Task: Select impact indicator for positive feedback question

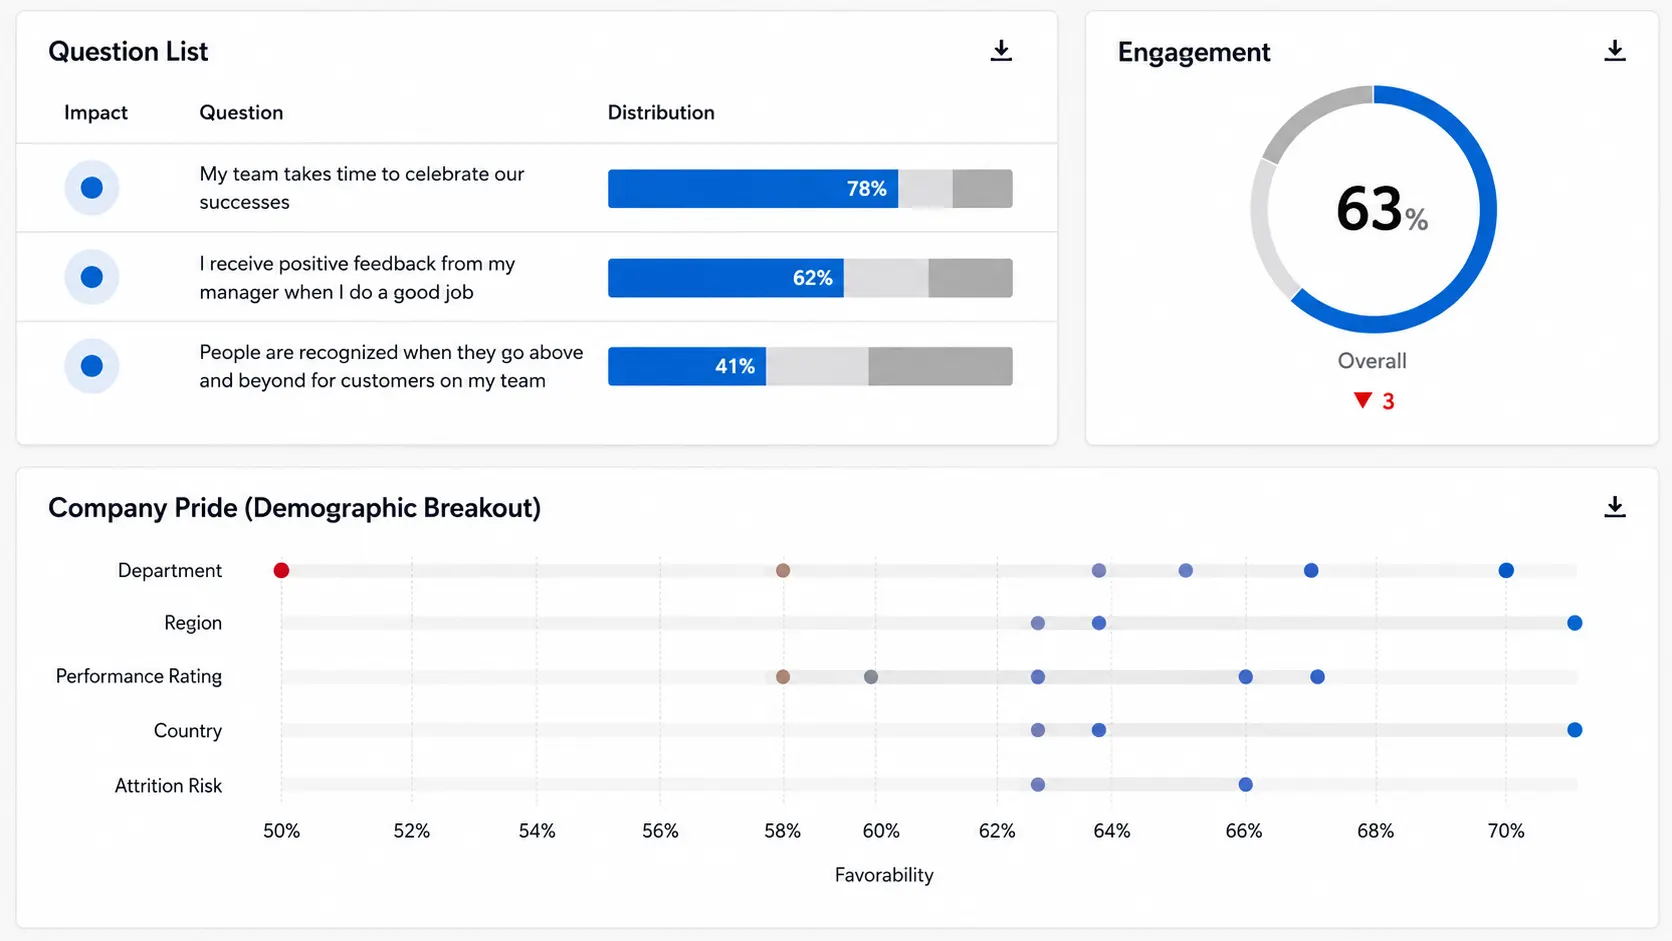Action: click(x=92, y=277)
